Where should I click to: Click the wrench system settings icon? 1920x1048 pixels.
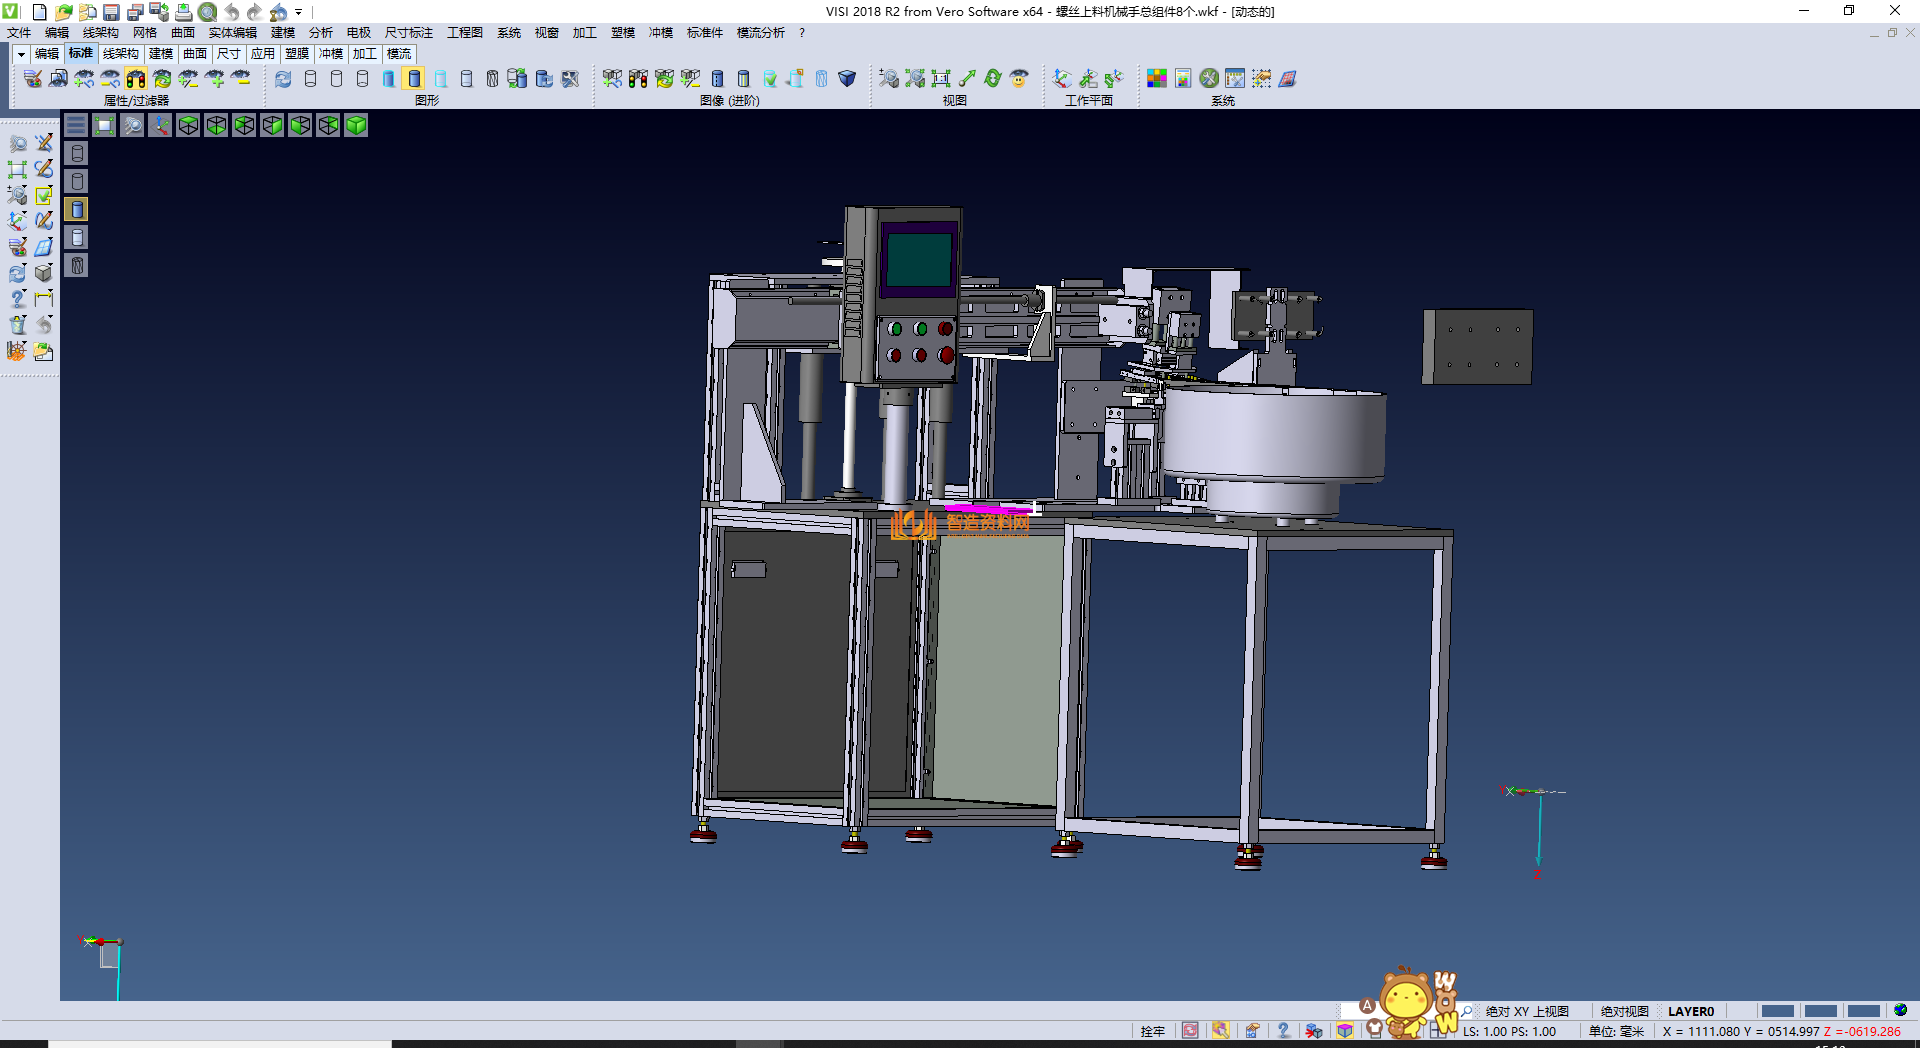click(1209, 79)
